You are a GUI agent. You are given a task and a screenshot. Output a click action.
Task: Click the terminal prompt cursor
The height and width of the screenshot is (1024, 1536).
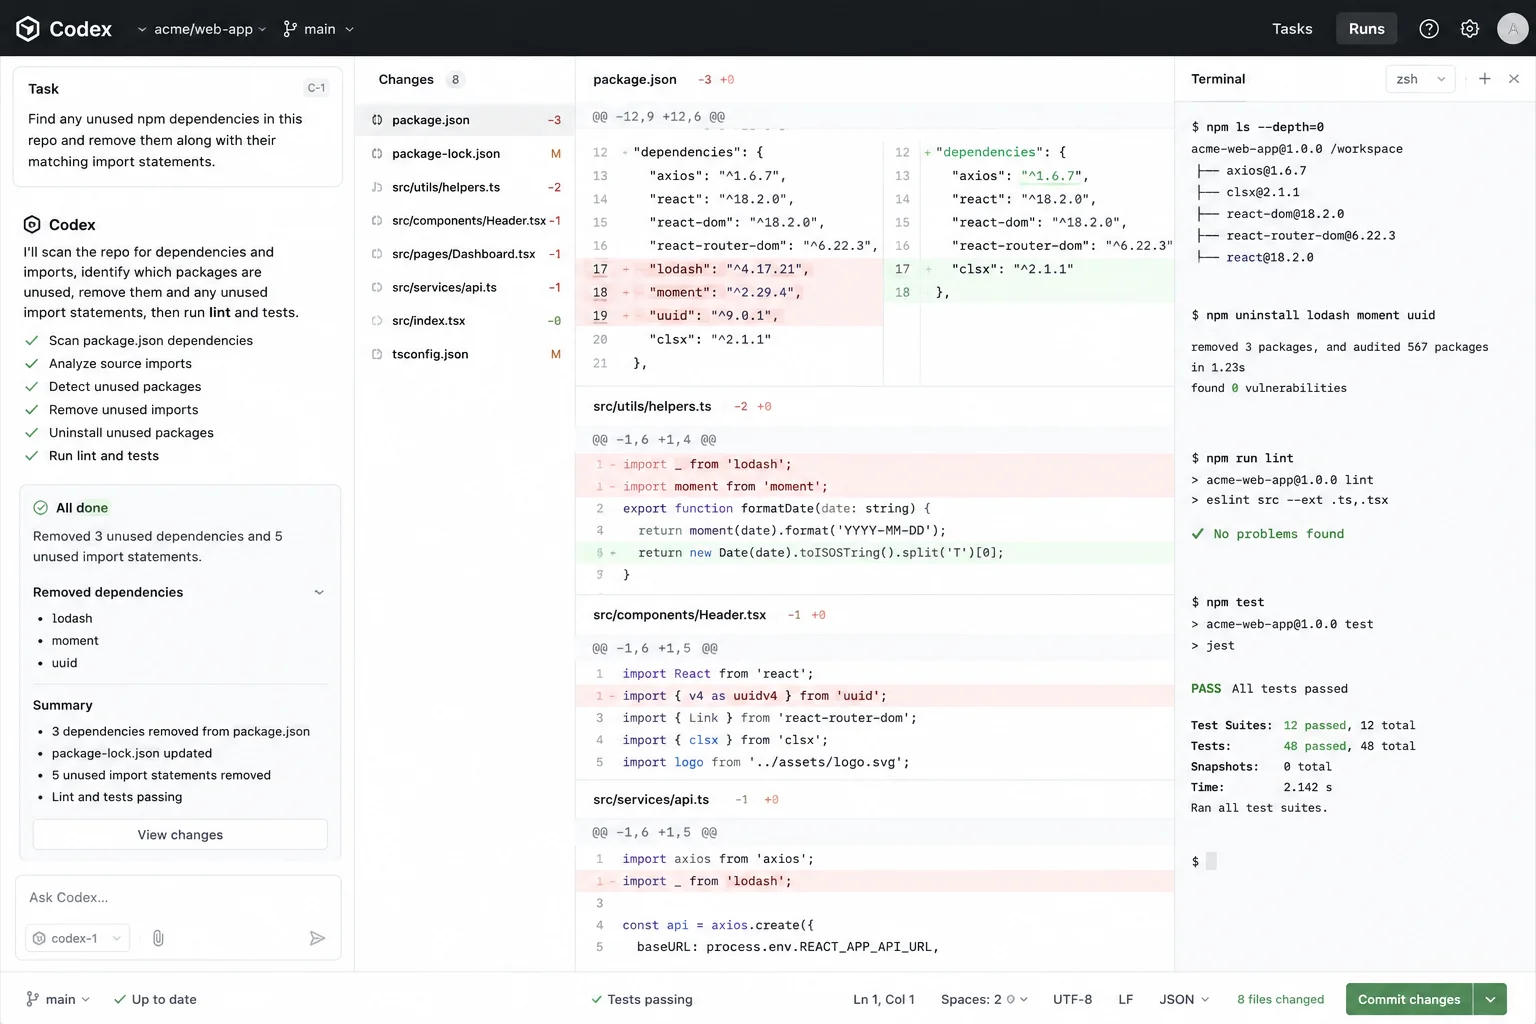coord(1211,861)
